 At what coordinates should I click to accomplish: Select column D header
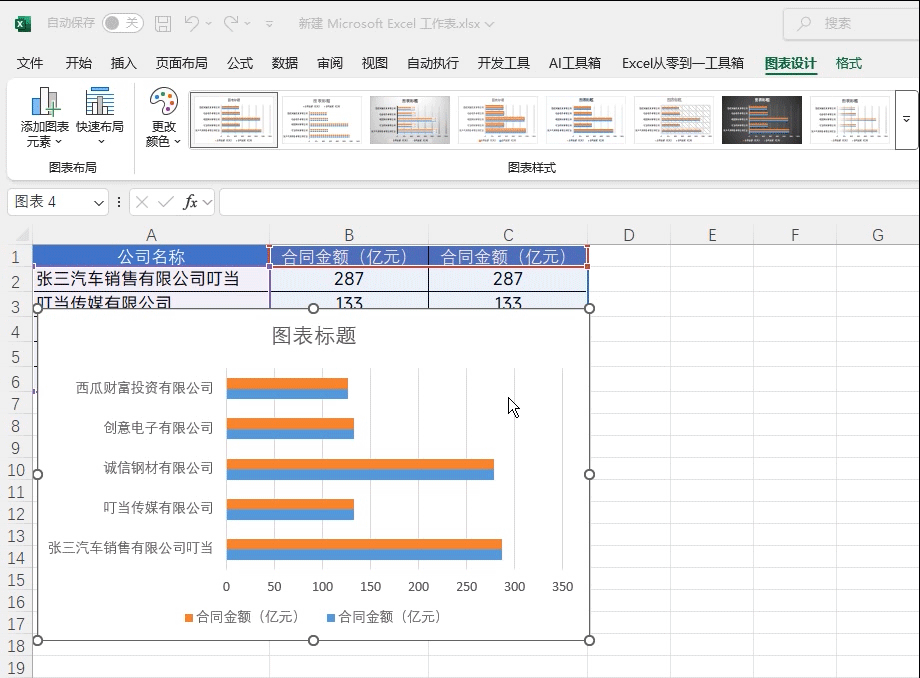628,235
